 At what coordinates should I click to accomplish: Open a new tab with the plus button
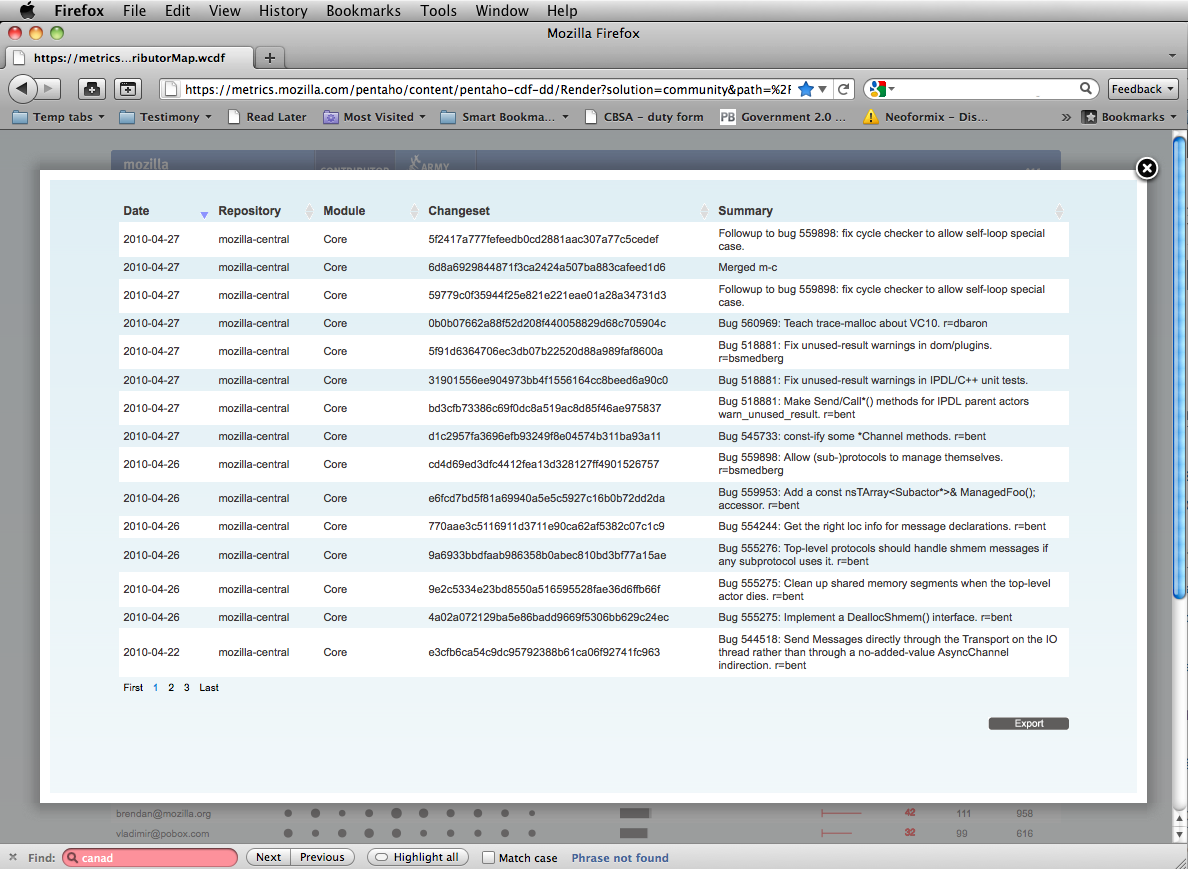click(270, 57)
